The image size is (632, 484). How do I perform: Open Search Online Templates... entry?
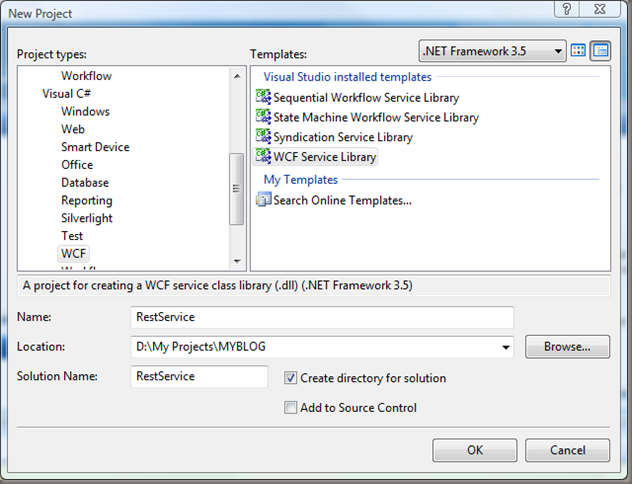343,200
